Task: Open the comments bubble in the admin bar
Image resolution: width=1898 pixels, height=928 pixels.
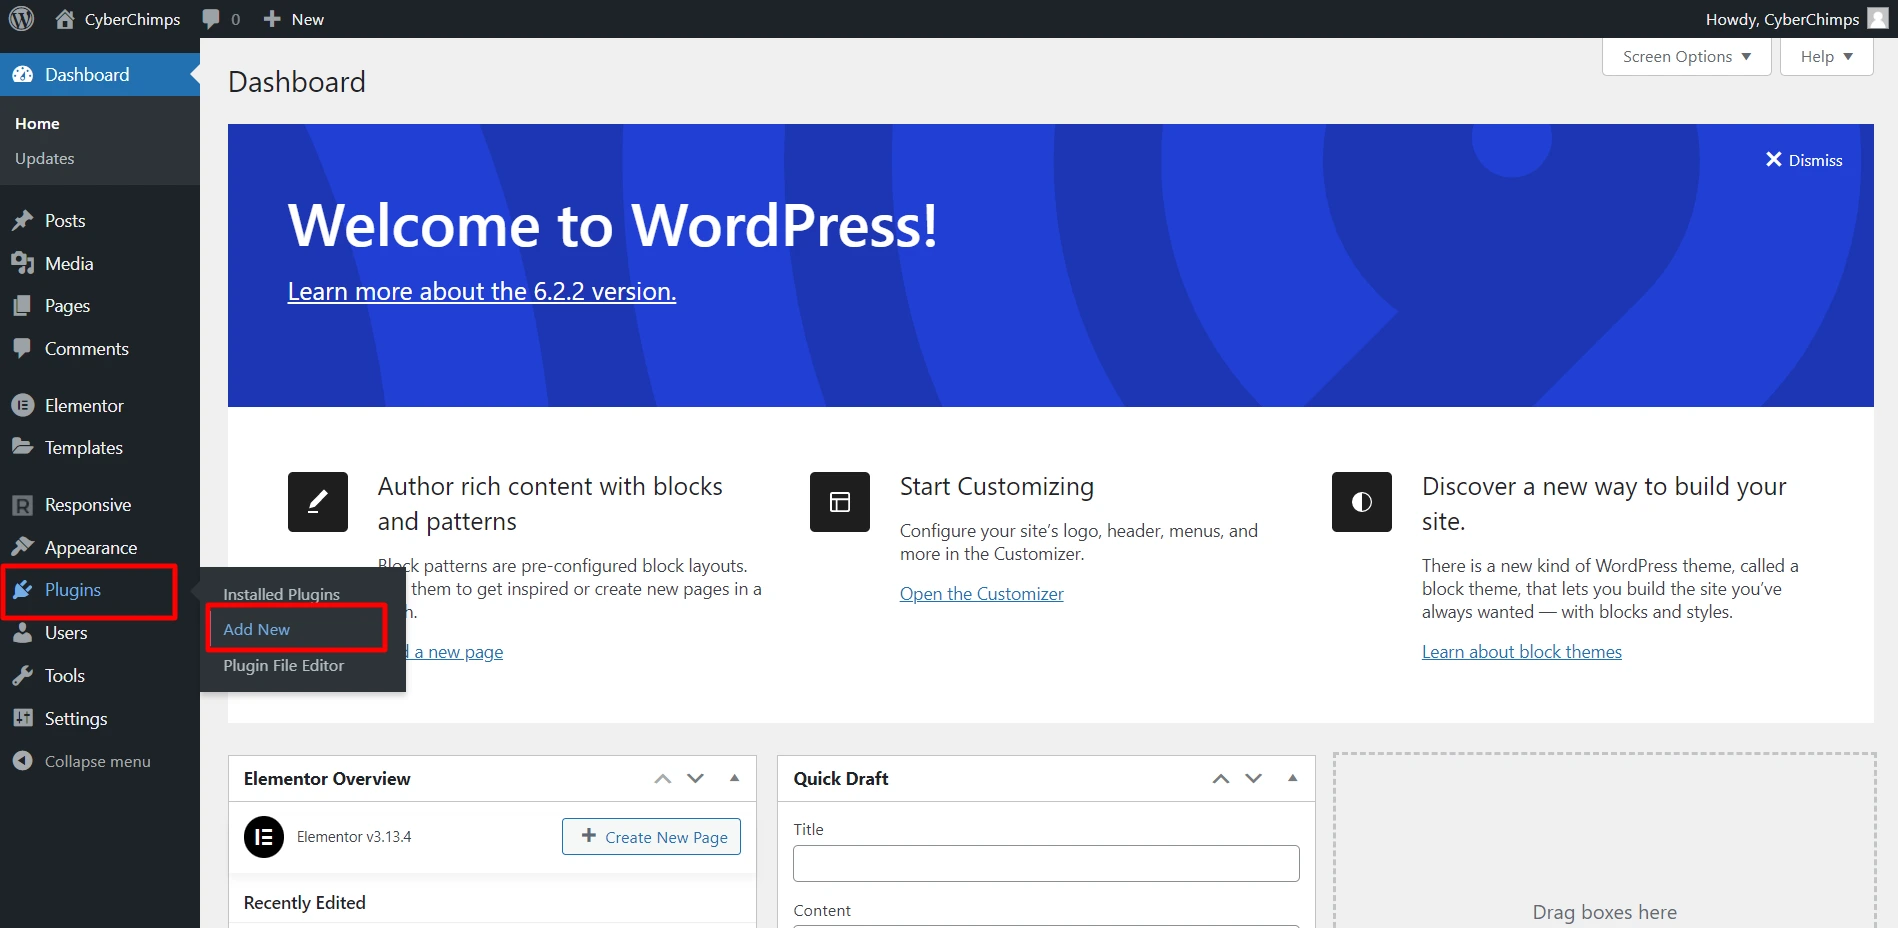Action: pos(211,19)
